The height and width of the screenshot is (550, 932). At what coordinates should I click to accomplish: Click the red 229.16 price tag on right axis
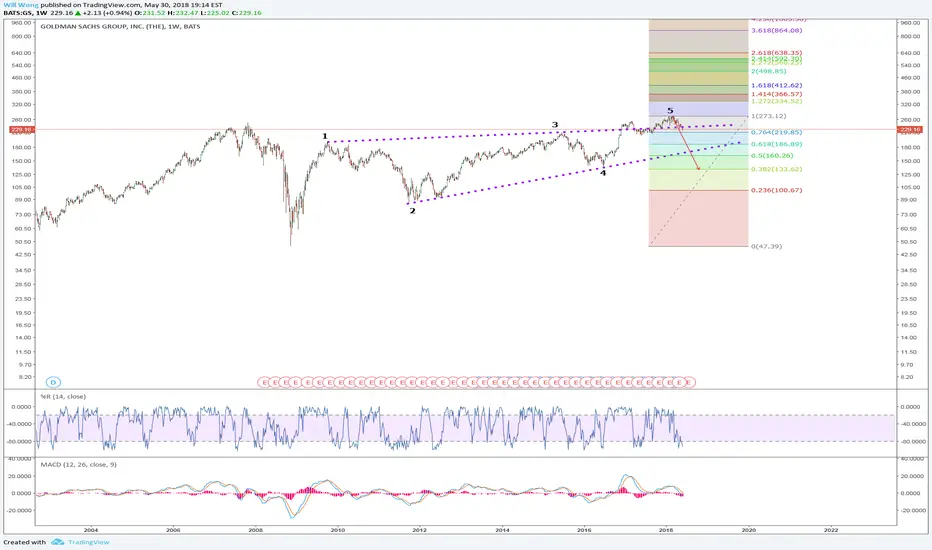909,129
